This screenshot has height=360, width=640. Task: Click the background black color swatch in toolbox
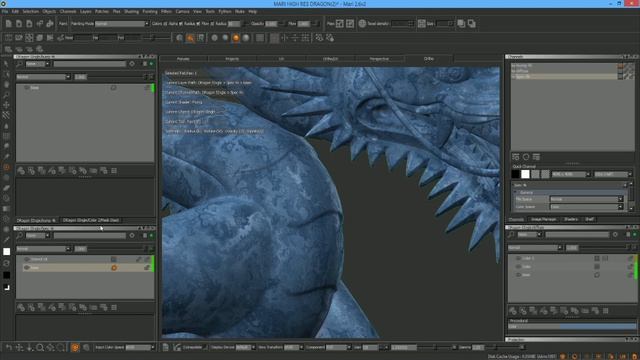pos(7,275)
